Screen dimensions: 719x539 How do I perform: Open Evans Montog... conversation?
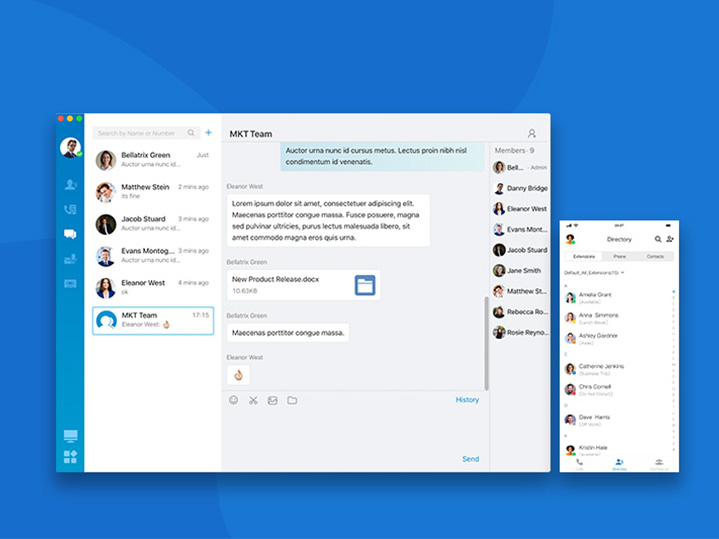[x=153, y=256]
